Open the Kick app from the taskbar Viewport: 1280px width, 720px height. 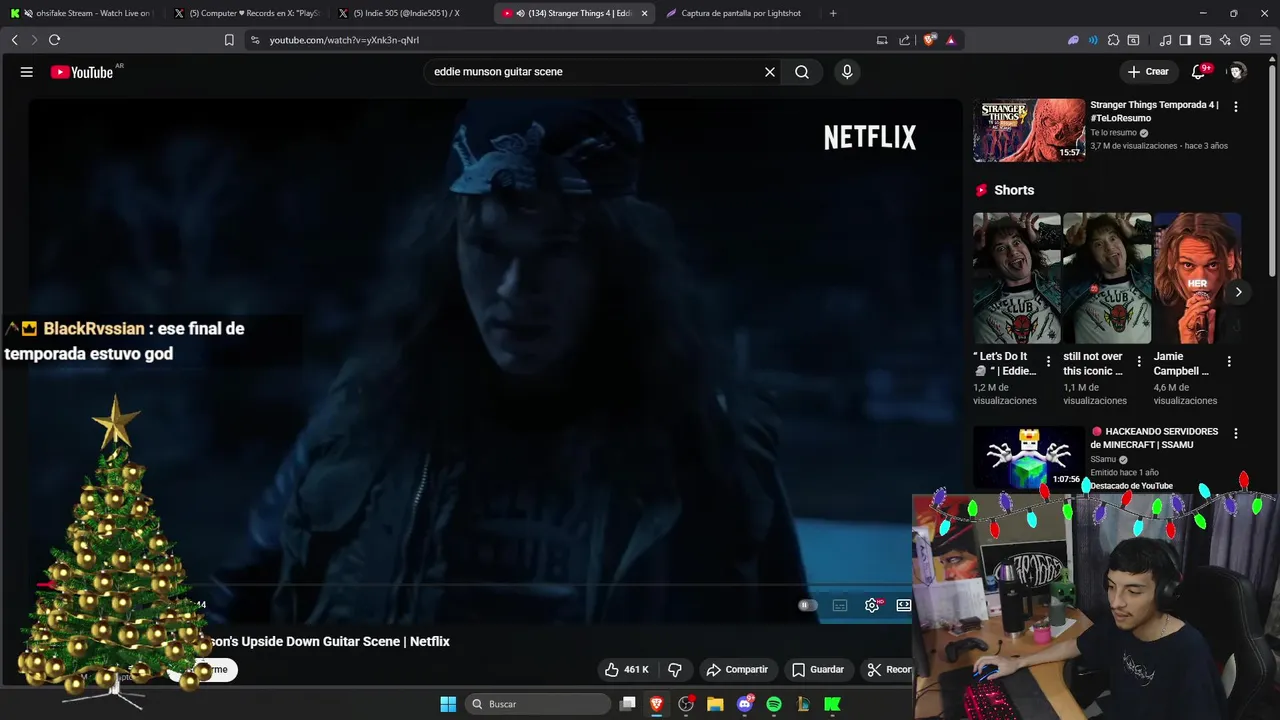832,704
